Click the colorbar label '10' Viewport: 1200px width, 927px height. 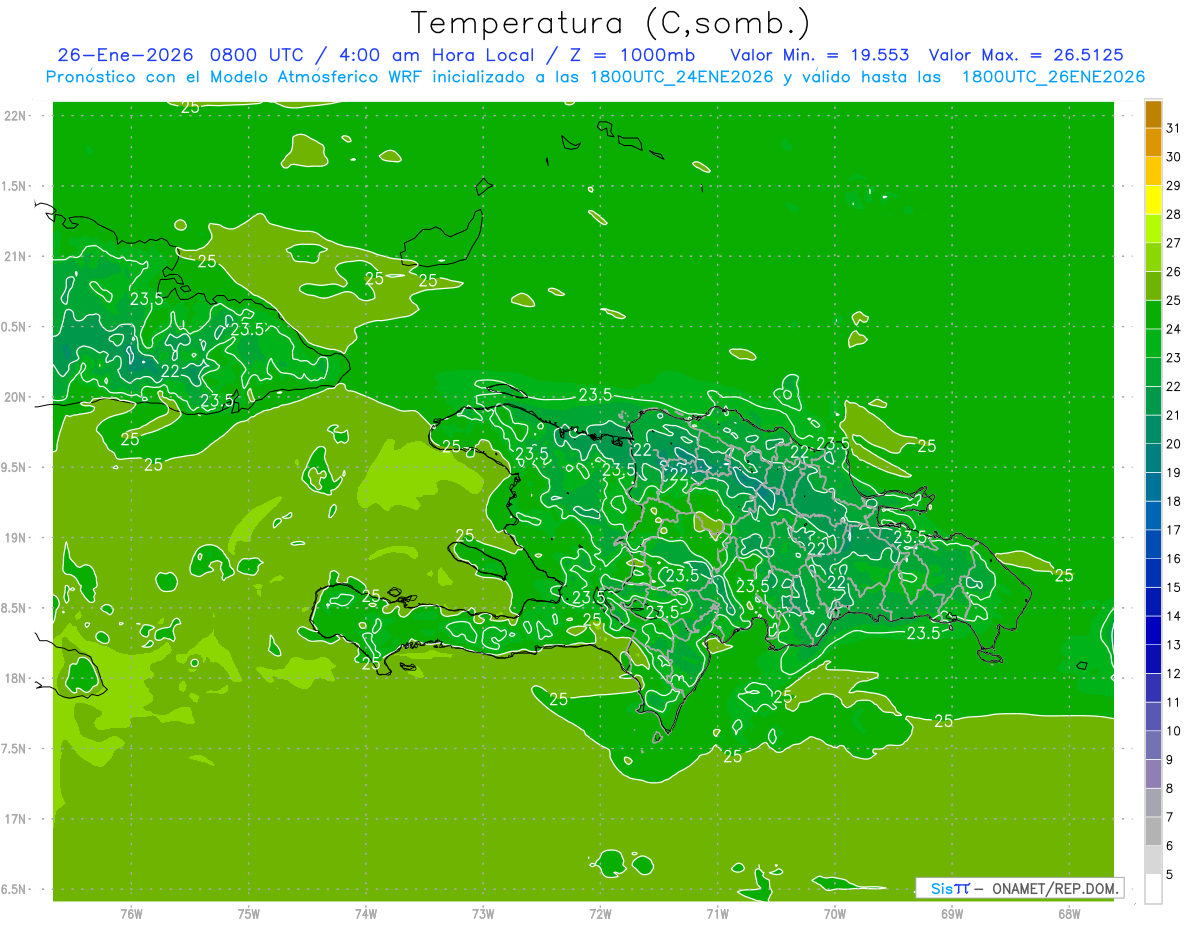(1173, 731)
